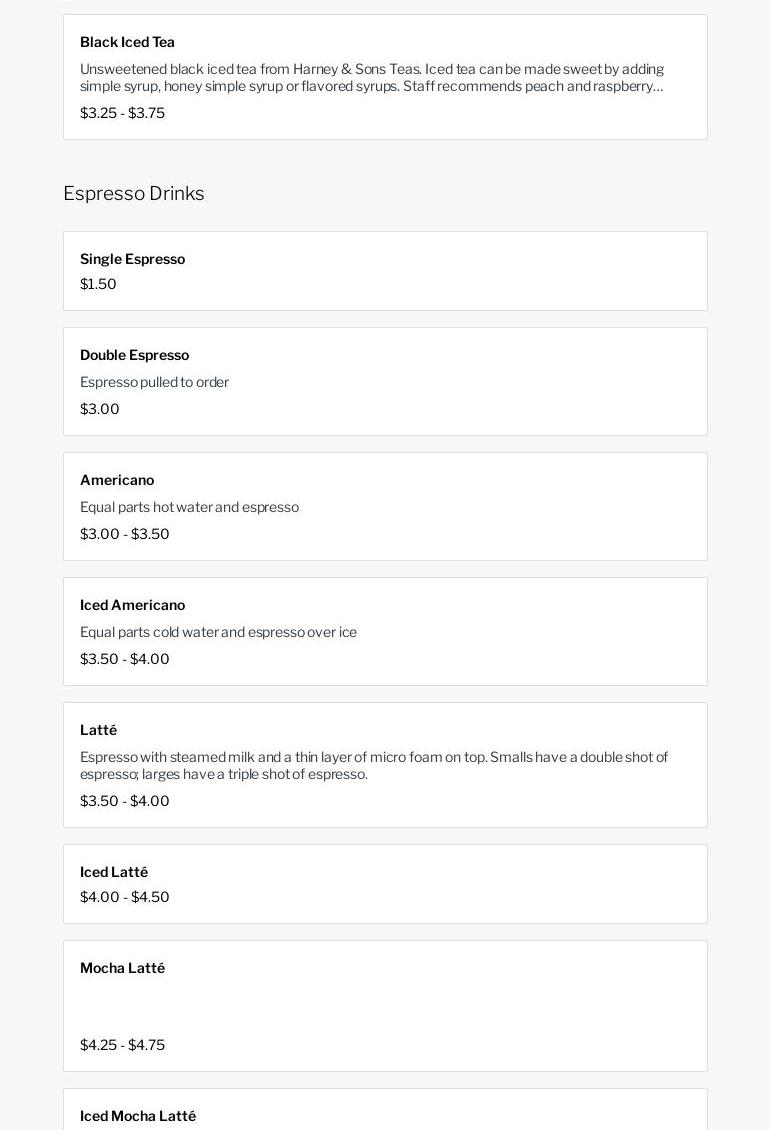Click the Mocha Latté $4.25 - $4.75 price
The image size is (770, 1130).
(122, 1045)
